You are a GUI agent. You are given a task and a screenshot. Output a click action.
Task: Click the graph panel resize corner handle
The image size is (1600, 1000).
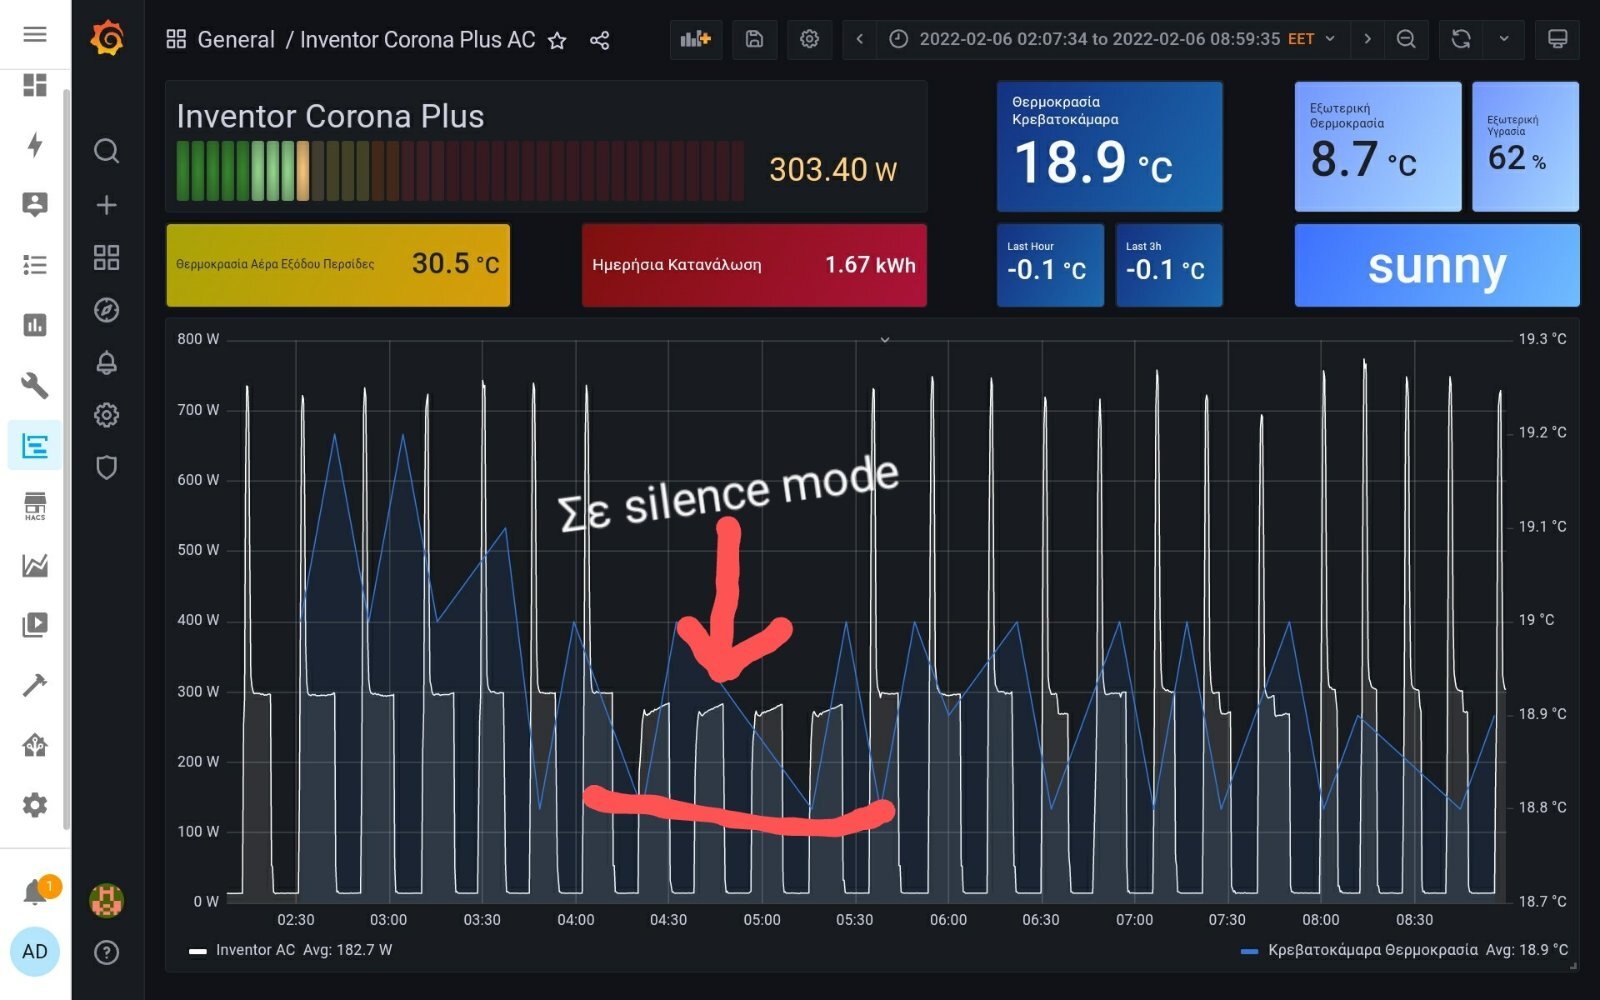click(1573, 966)
